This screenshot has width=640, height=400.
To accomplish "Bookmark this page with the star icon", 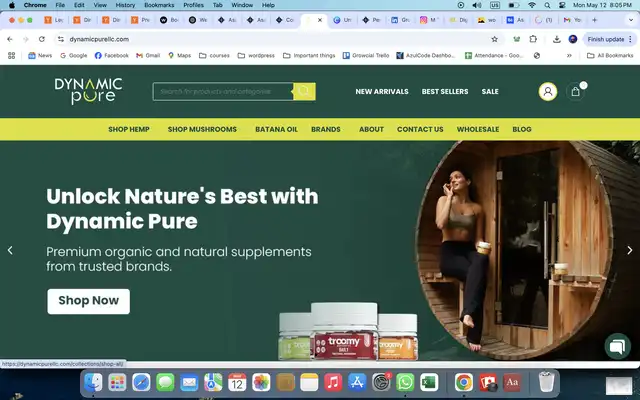I will click(494, 39).
